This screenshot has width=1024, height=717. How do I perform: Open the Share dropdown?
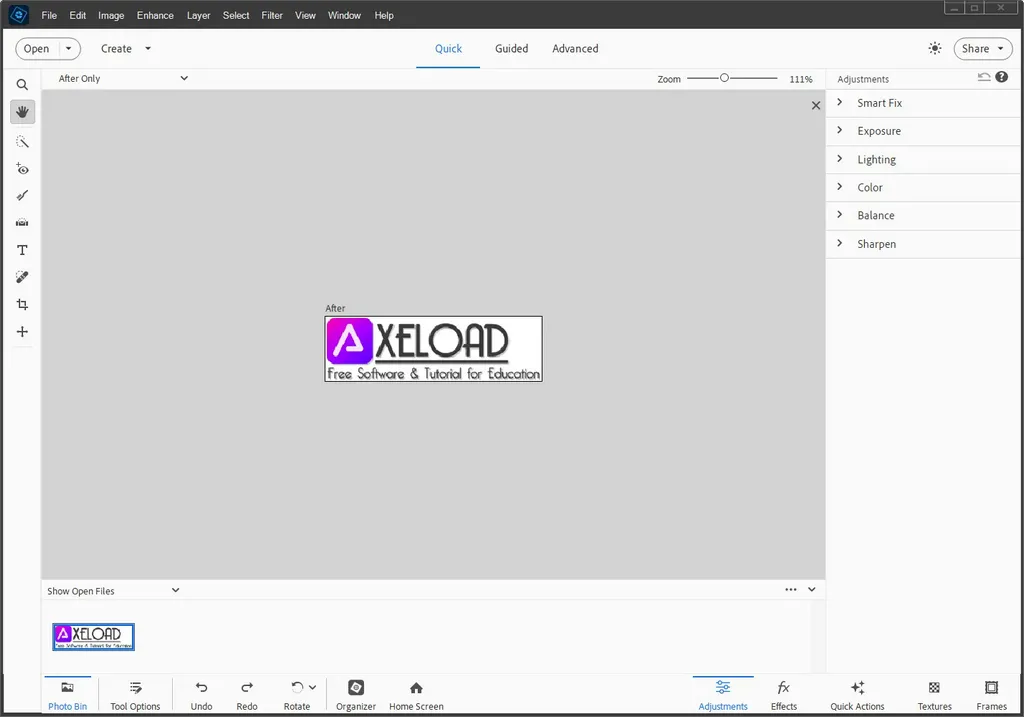pos(983,48)
